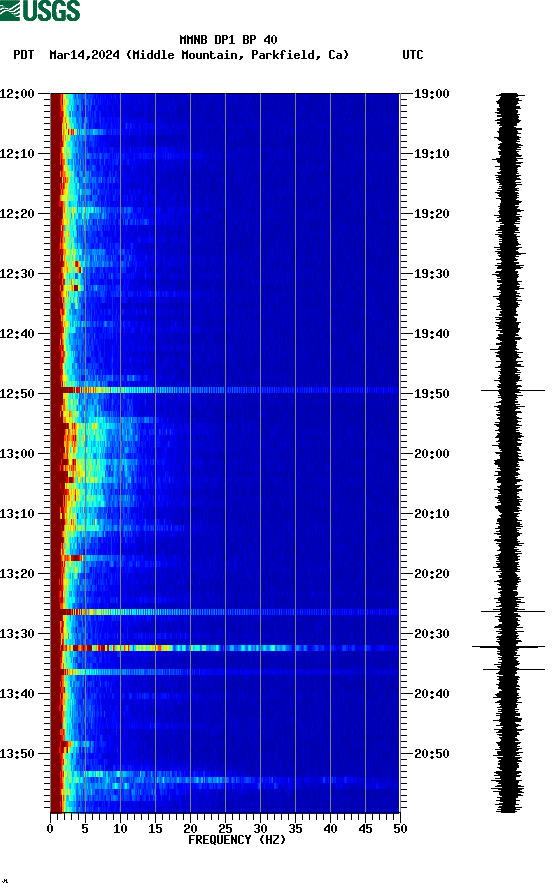Viewport: 552px width, 892px height.
Task: Click the 10 Hz frequency axis label
Action: point(120,829)
